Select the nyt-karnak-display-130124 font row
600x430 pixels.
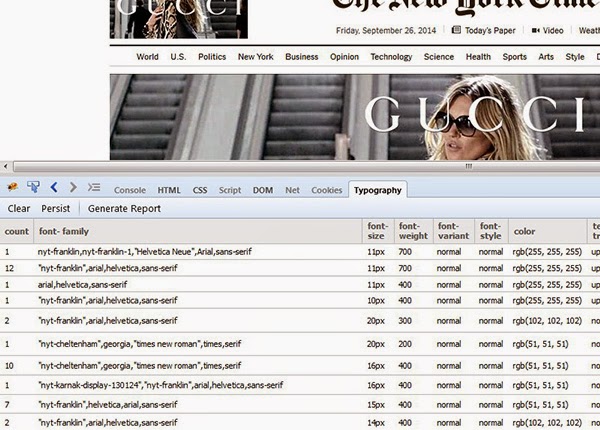300,385
